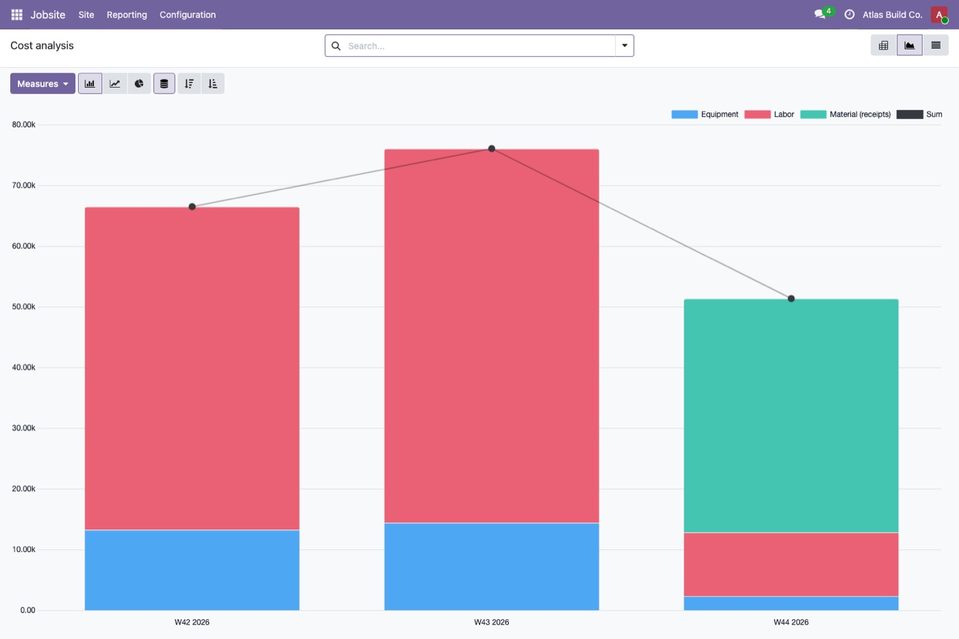Click the Cost analysis title

point(42,45)
